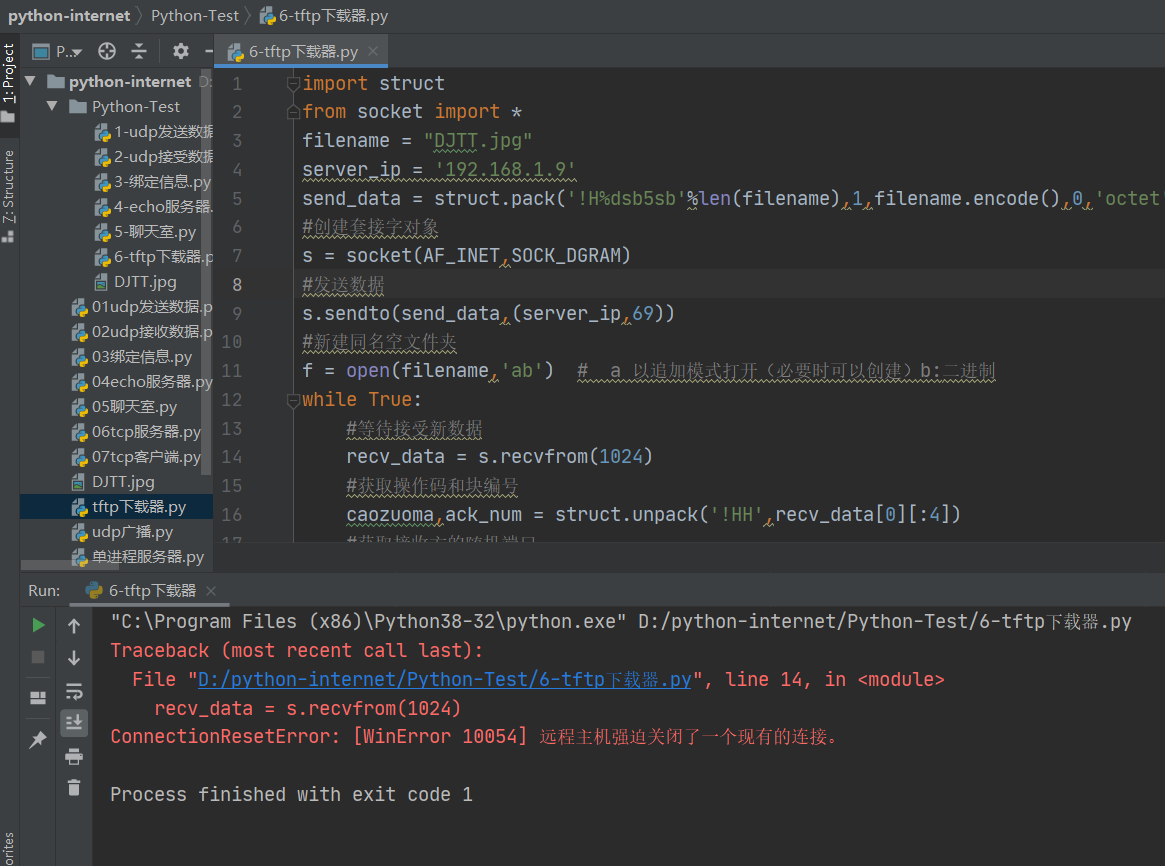Screen dimensions: 1165x866
Task: Clear console with the trash icon
Action: [74, 787]
